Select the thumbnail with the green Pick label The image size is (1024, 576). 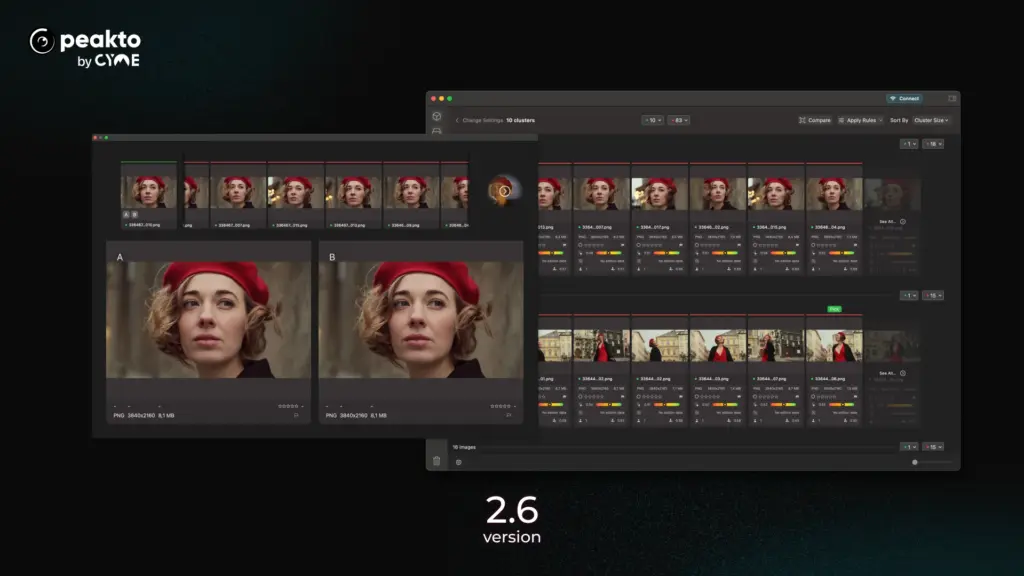(x=835, y=345)
